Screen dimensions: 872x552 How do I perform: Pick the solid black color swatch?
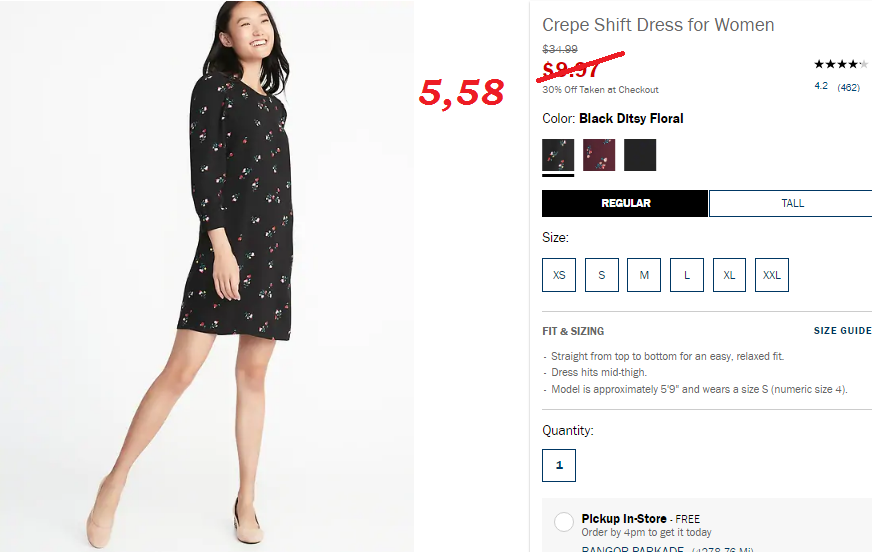[640, 155]
